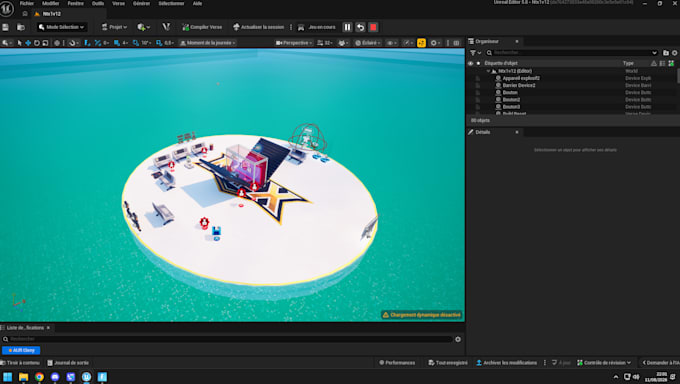
Task: Click the session options three-dot menu
Action: click(291, 27)
